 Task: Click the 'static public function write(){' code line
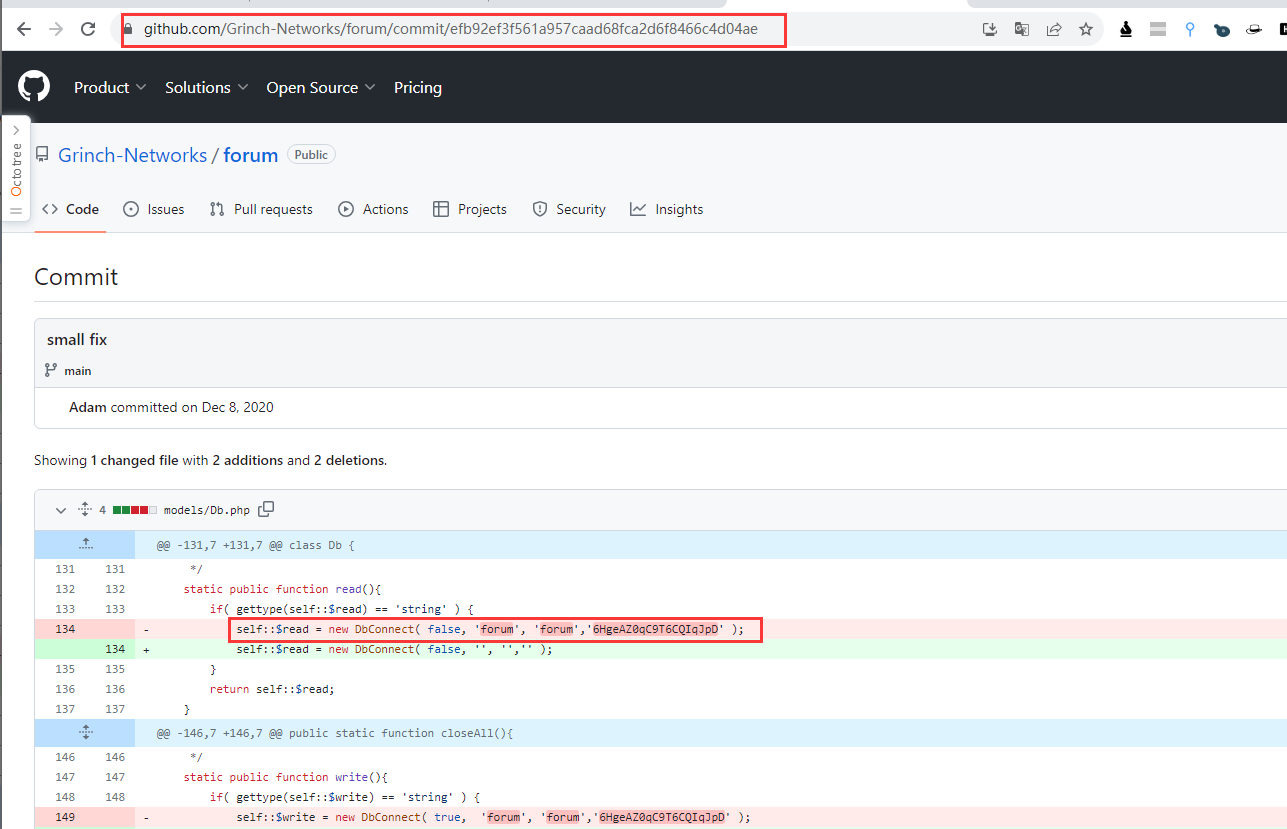click(286, 777)
